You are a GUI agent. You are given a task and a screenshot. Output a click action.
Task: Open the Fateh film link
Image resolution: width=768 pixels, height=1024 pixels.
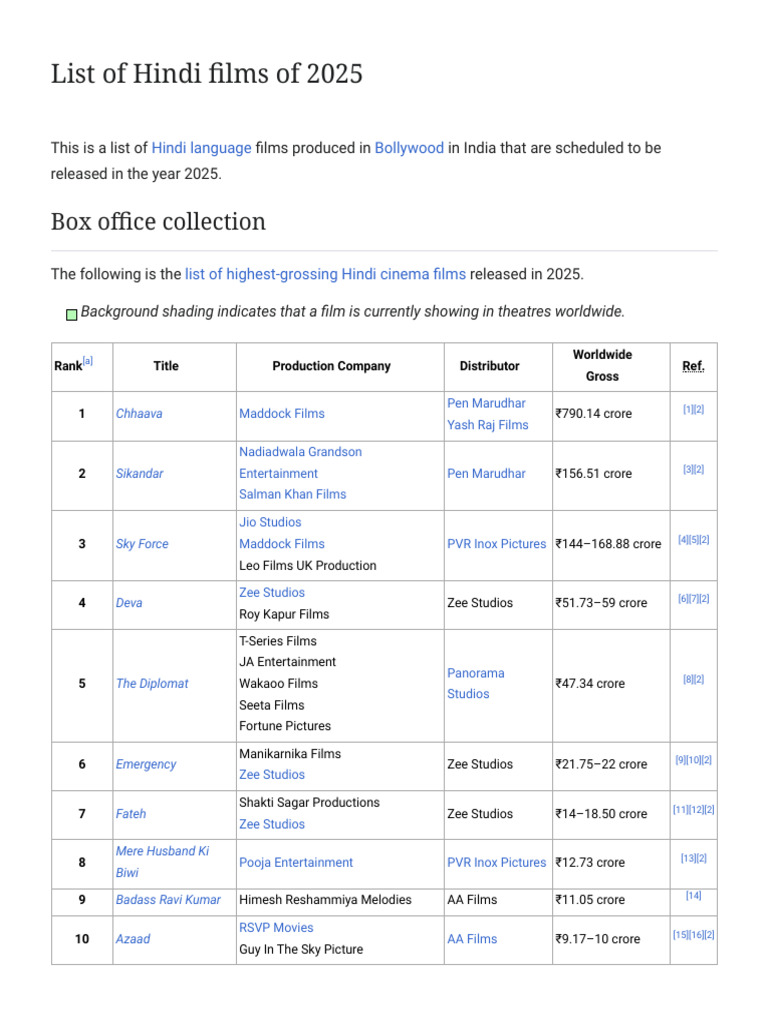click(x=131, y=814)
